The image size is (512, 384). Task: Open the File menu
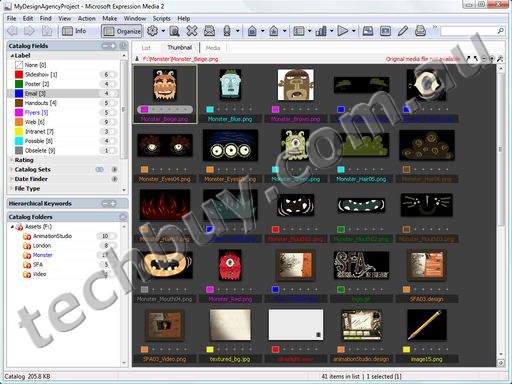pos(11,18)
